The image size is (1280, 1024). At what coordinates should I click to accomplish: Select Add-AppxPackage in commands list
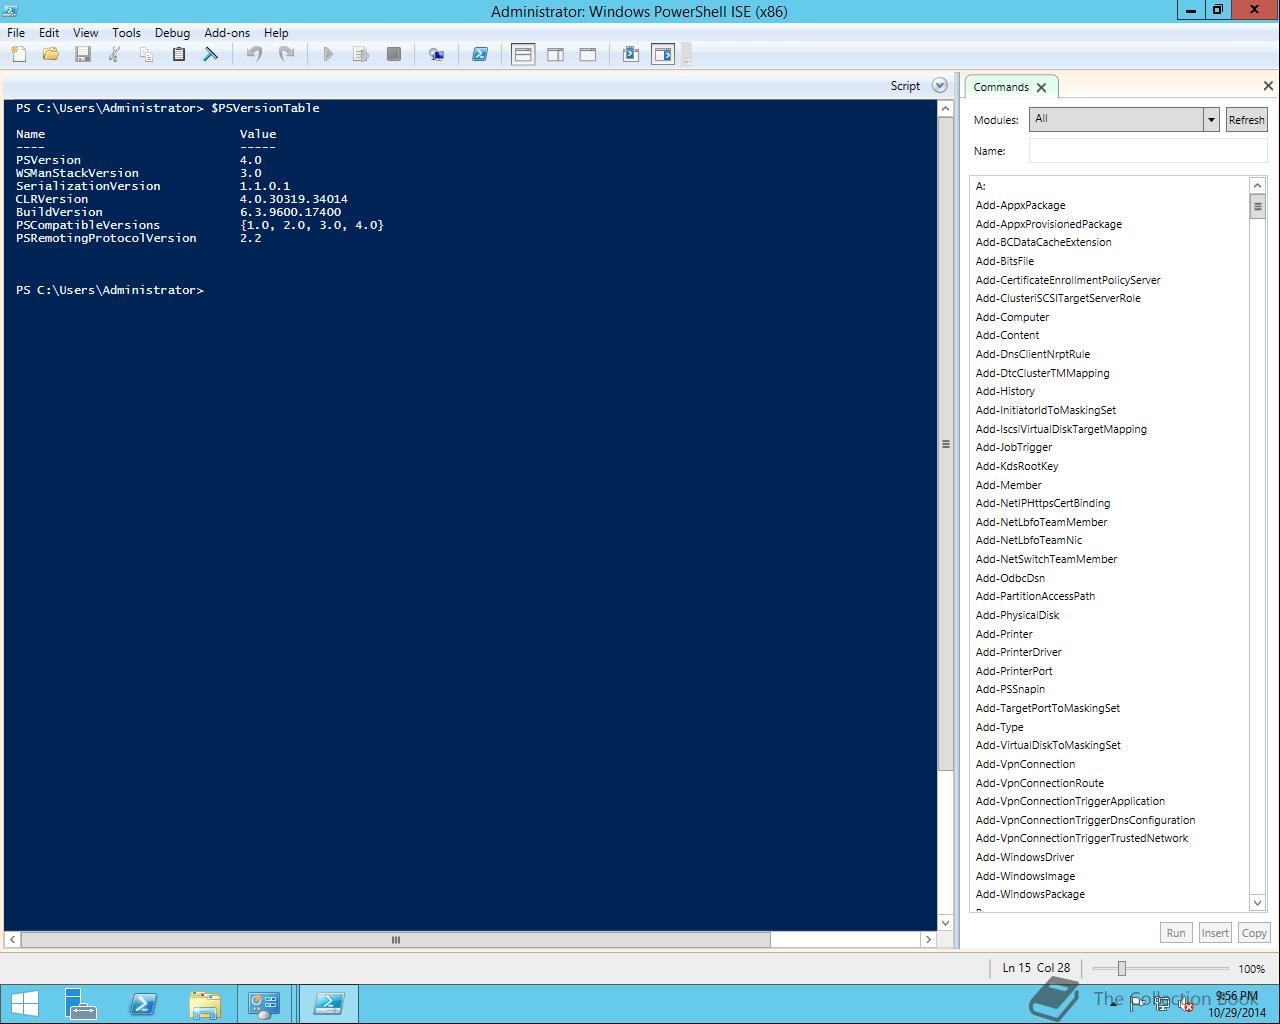pyautogui.click(x=1020, y=205)
